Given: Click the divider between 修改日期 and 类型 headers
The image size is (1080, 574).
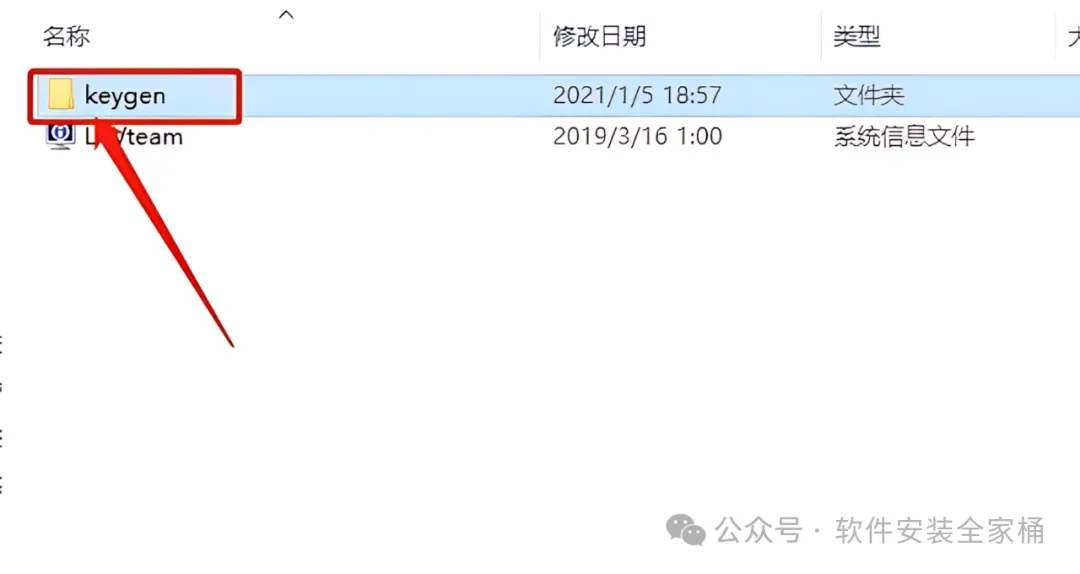Looking at the screenshot, I should [821, 36].
